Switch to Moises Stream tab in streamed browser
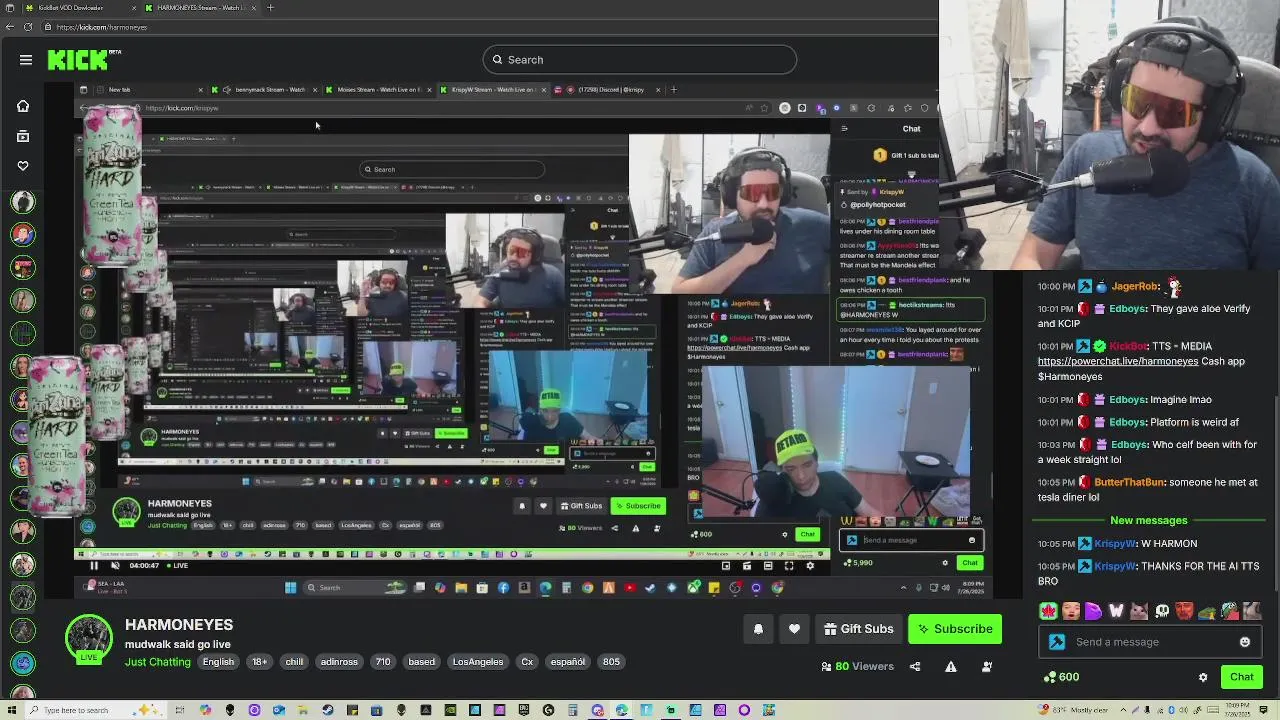 377,90
